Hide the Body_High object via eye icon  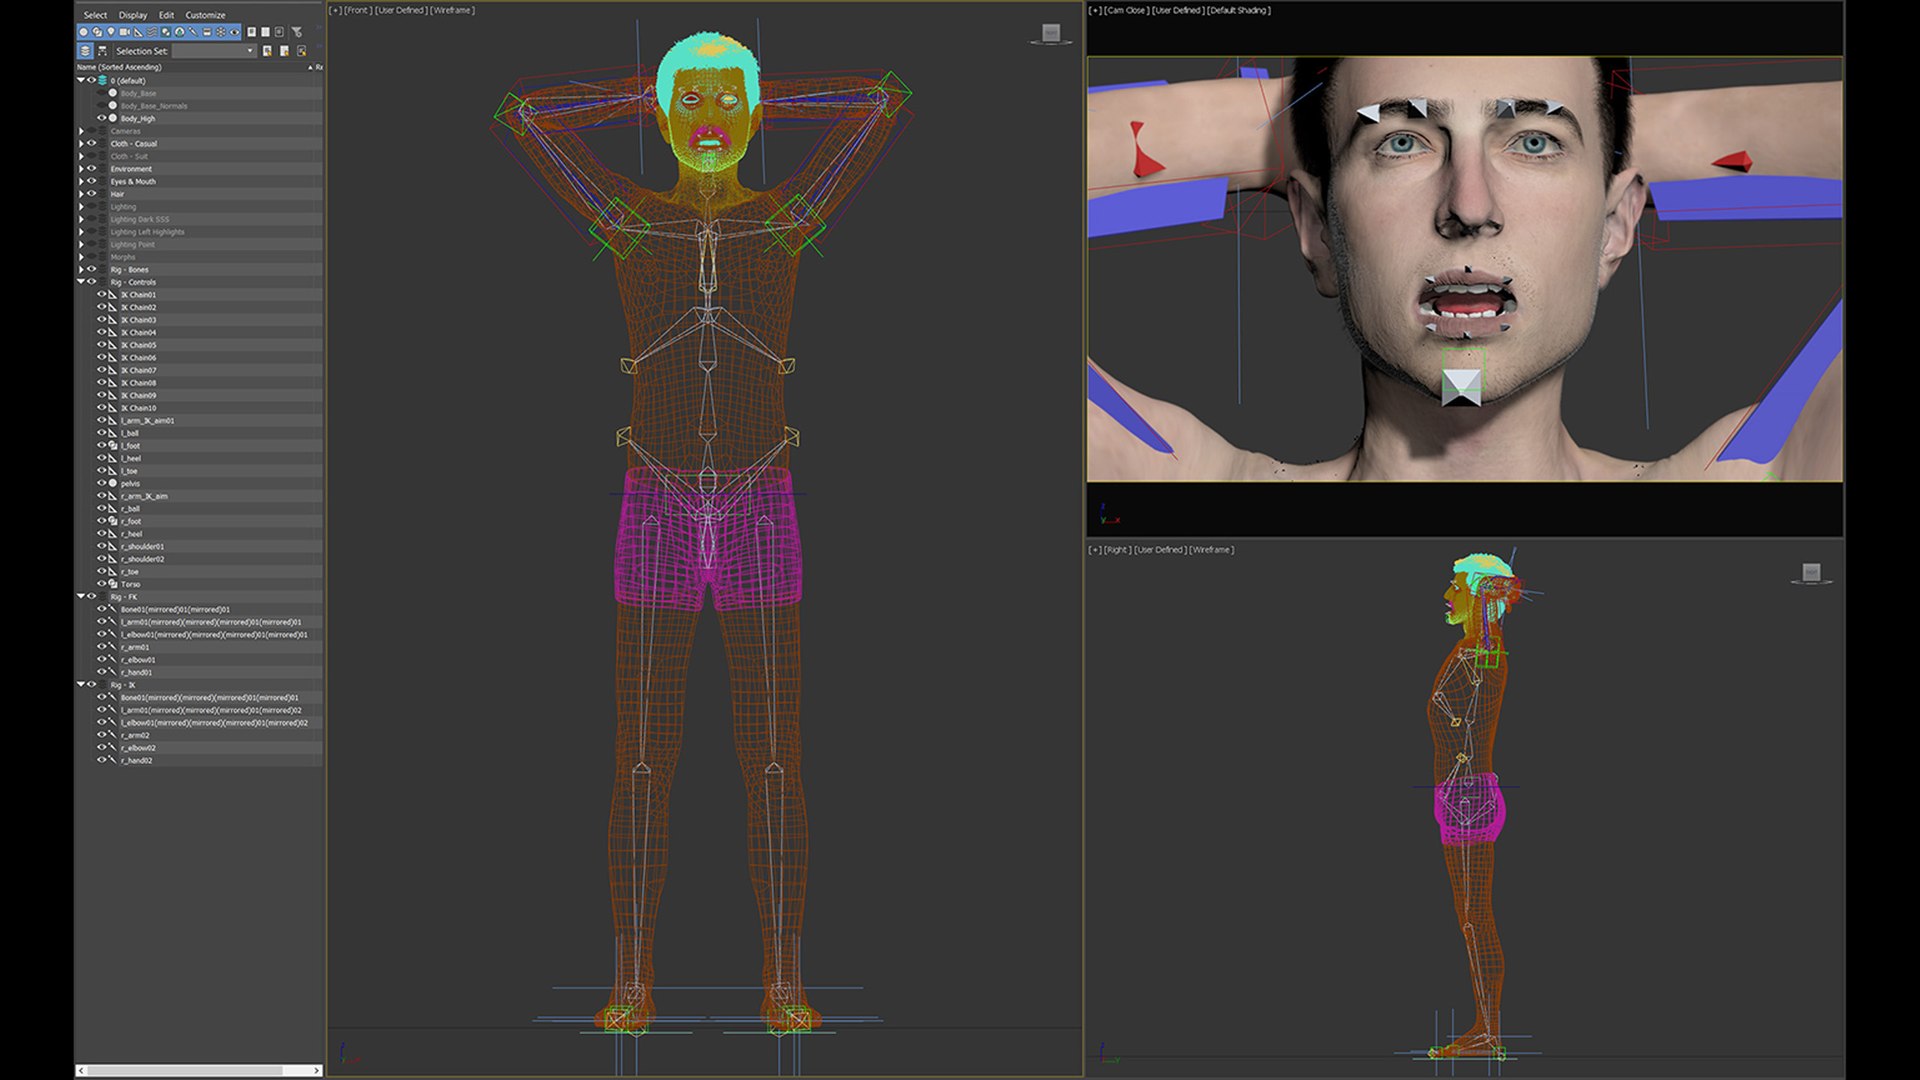point(101,118)
